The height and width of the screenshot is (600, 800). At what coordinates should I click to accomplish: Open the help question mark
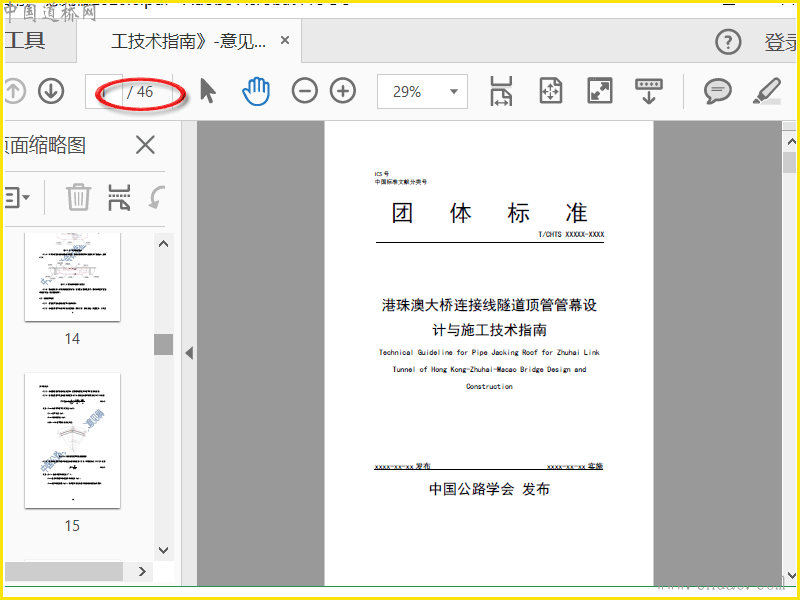pos(728,42)
